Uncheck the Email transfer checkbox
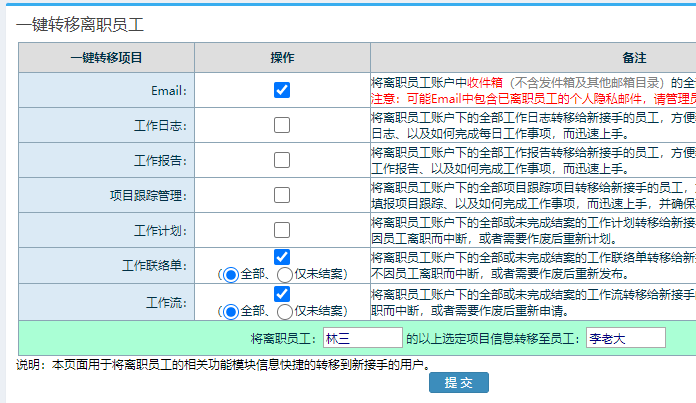 click(282, 90)
